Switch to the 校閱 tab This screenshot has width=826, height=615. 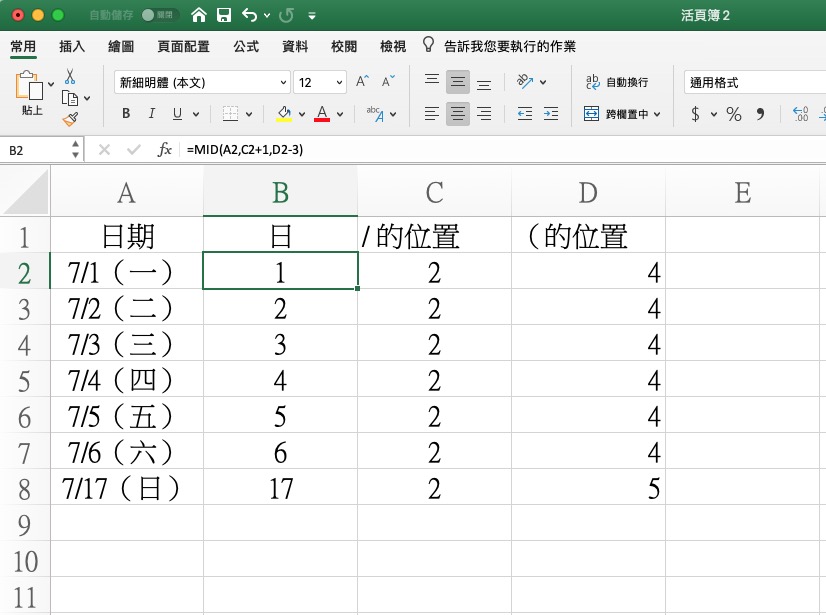[x=344, y=46]
